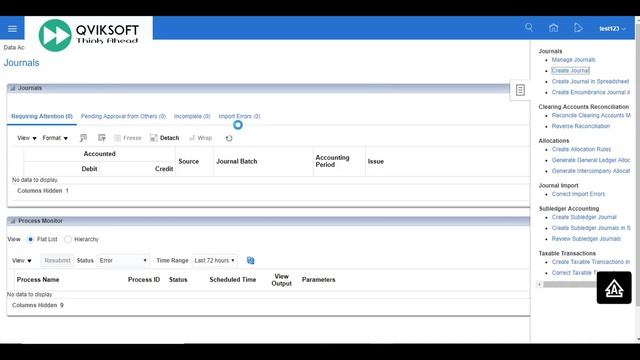Open the Journals table View menu

pos(27,138)
